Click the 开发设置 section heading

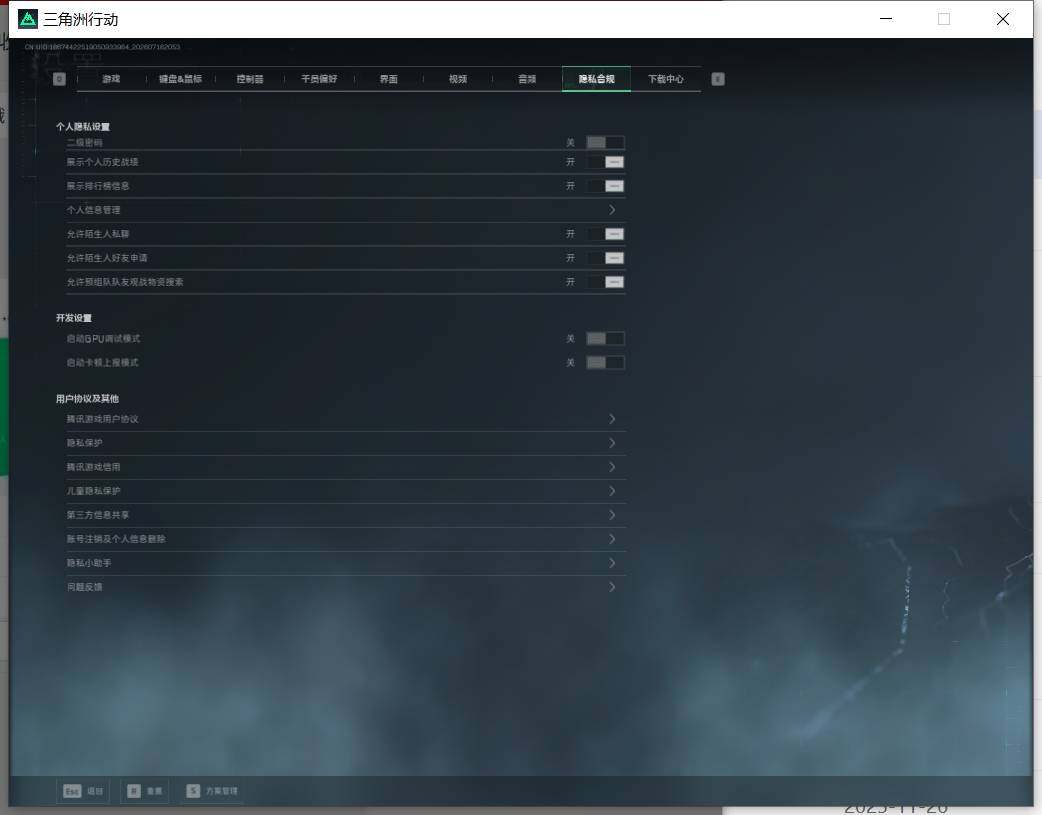[x=74, y=318]
